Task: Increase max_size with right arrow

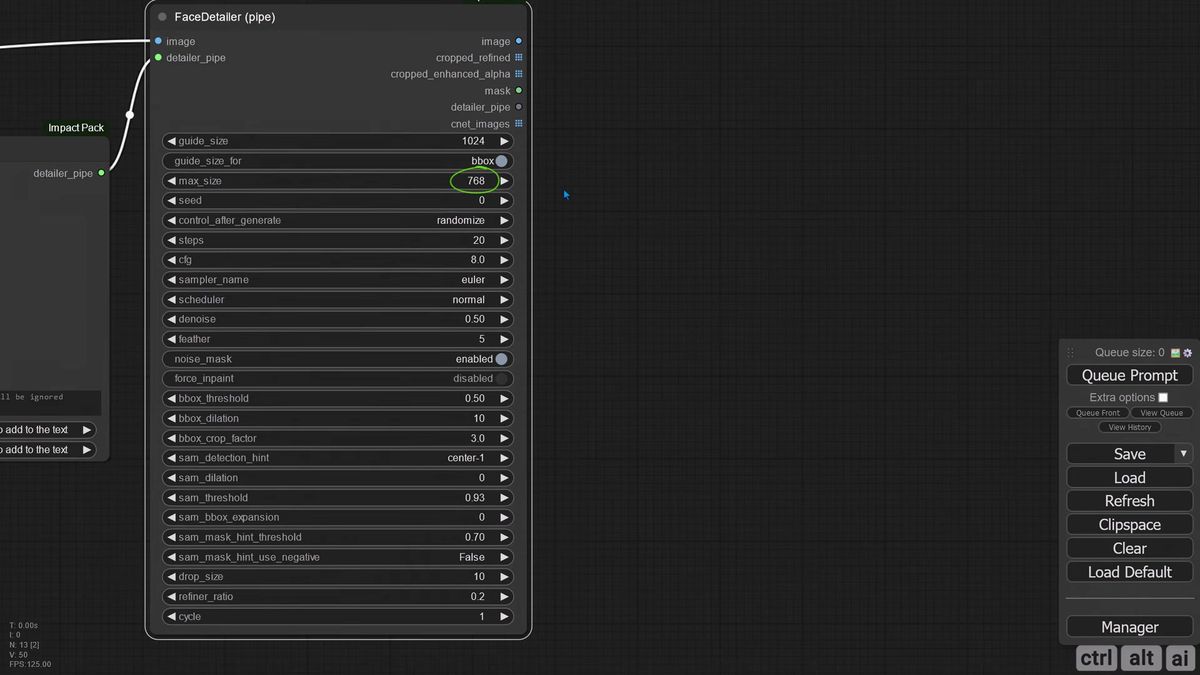Action: (504, 181)
